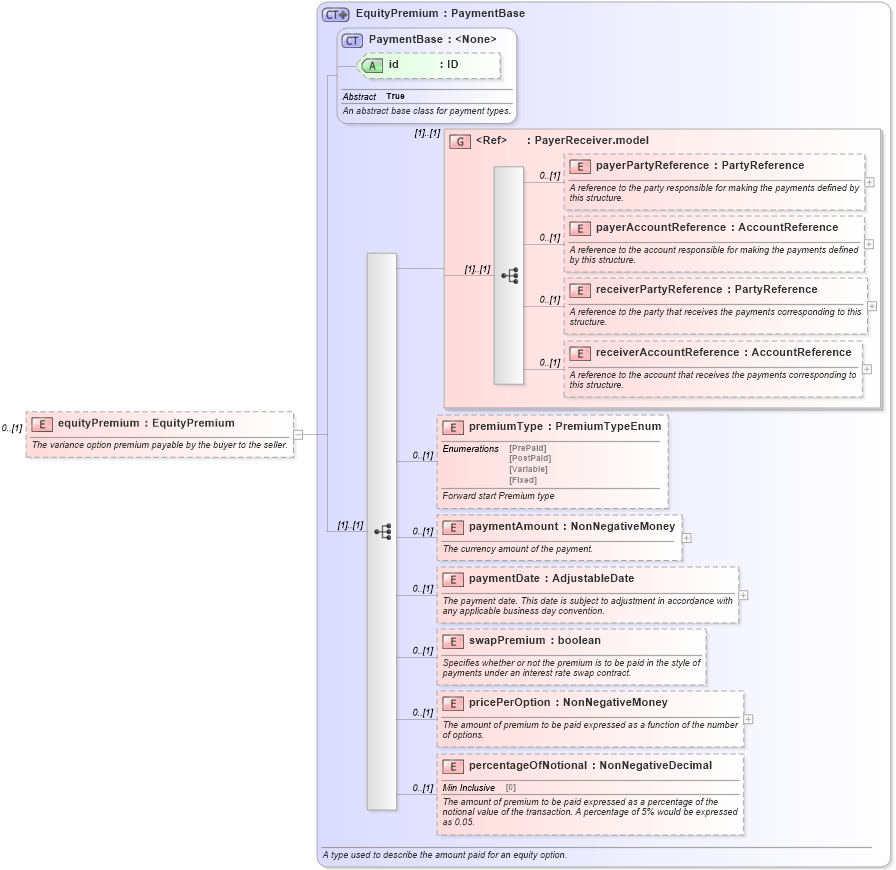Click the [PrePaid] enumeration value
Image resolution: width=896 pixels, height=870 pixels.
click(x=527, y=449)
